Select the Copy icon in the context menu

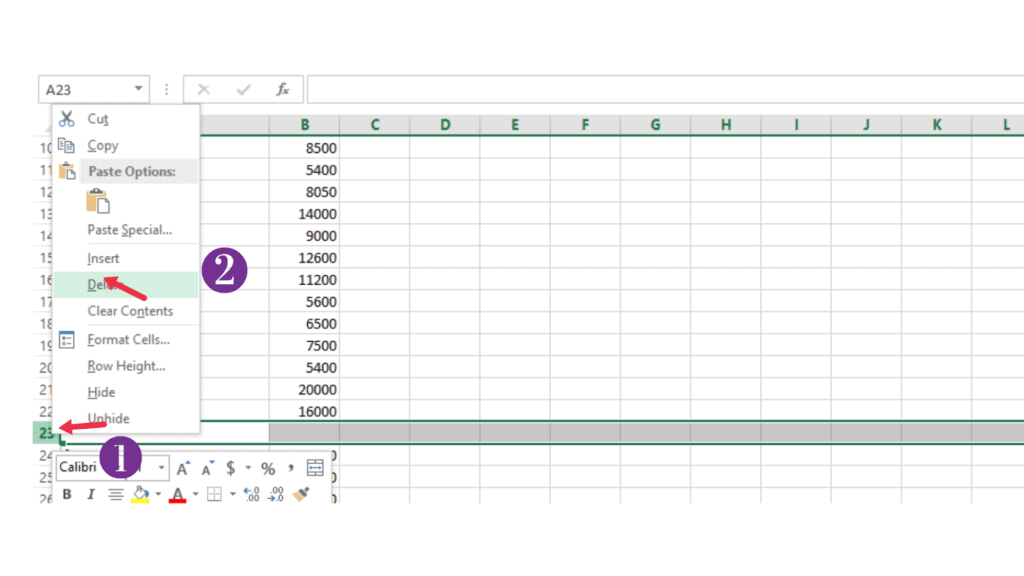[69, 145]
